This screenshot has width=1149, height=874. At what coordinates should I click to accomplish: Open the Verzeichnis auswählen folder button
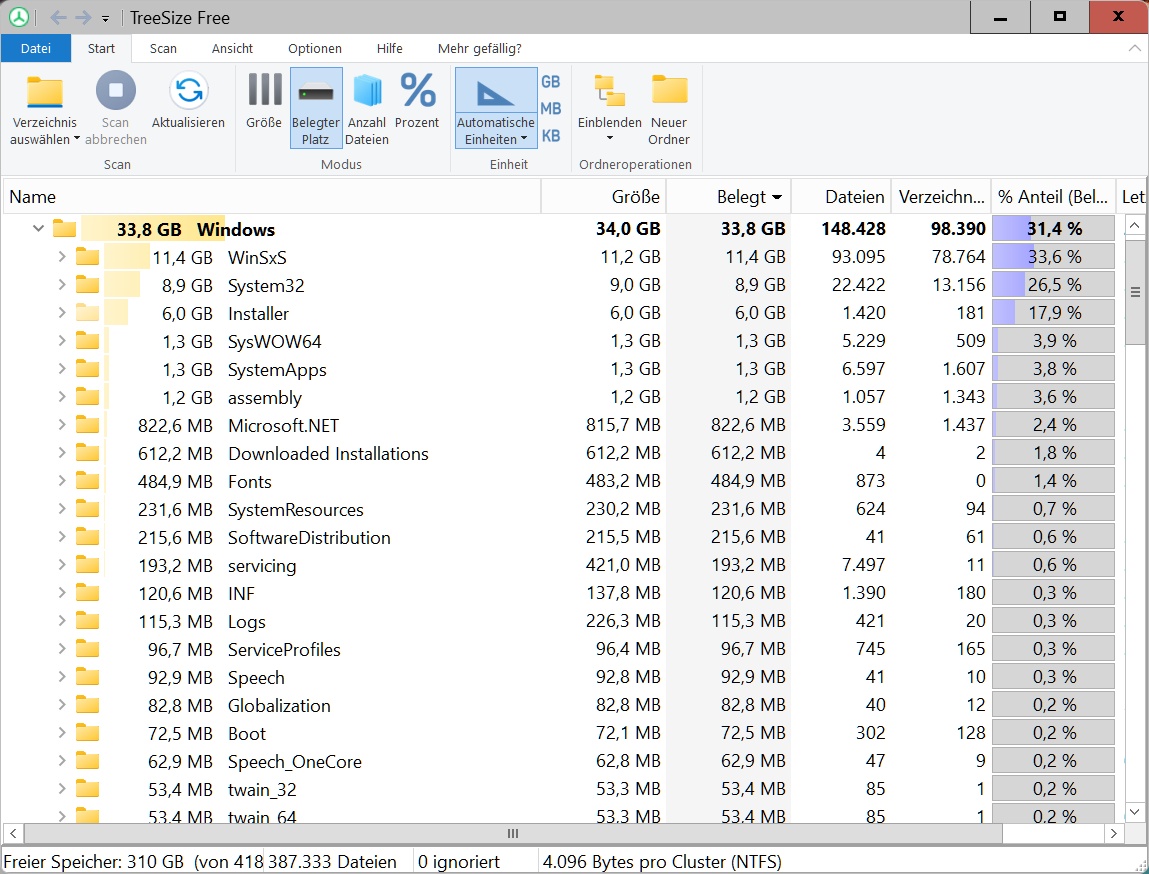[x=45, y=110]
